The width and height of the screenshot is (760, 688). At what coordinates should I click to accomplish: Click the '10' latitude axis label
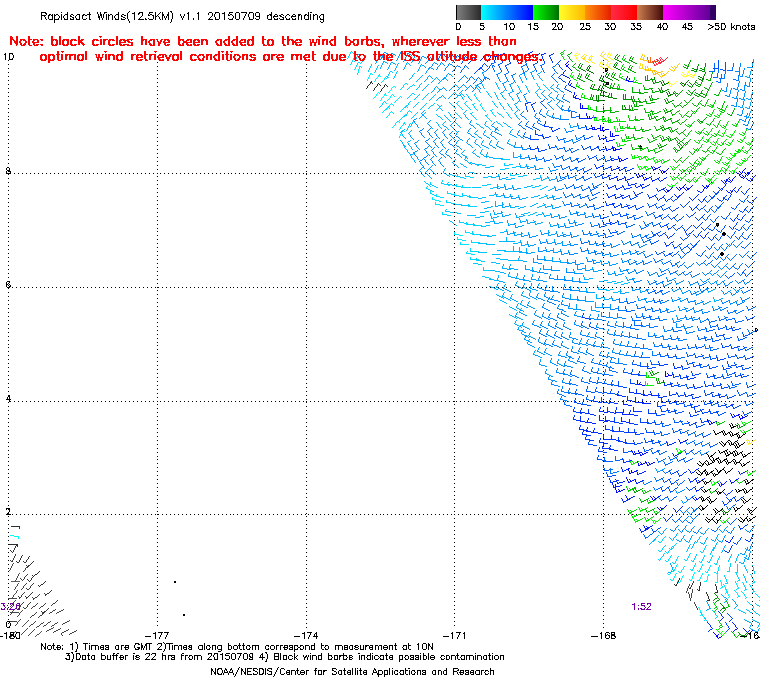tap(9, 57)
